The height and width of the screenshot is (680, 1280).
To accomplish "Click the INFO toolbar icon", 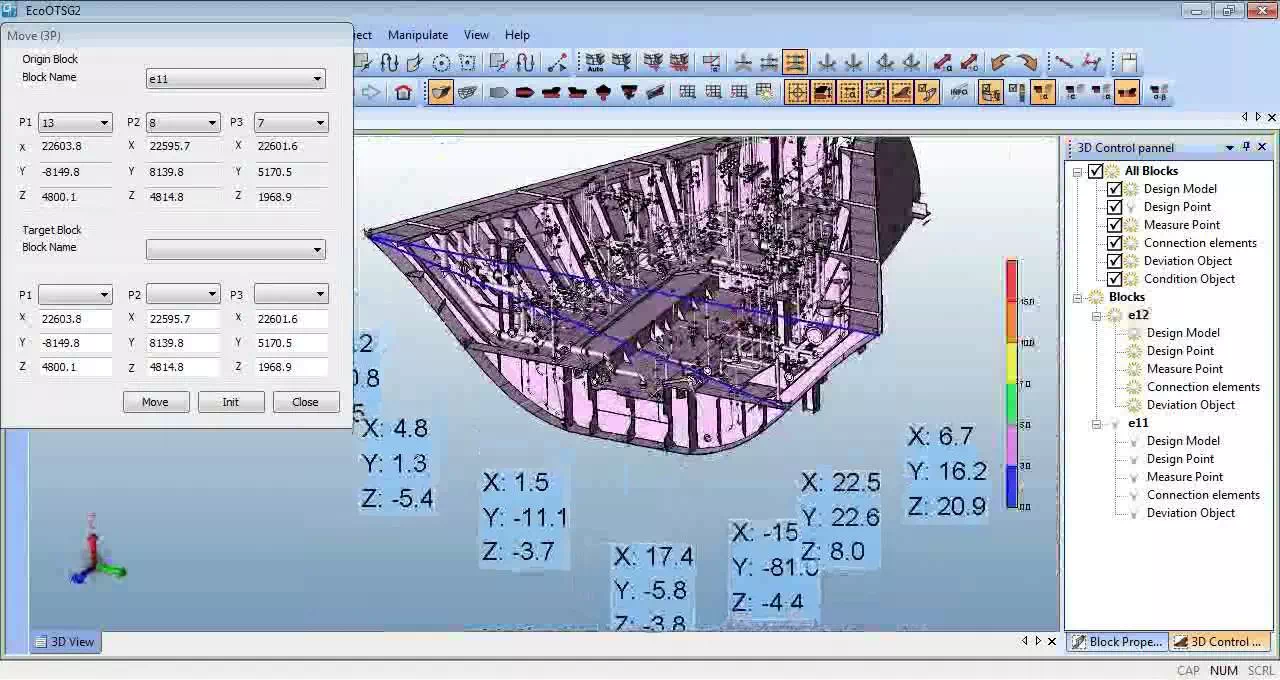I will click(x=959, y=93).
